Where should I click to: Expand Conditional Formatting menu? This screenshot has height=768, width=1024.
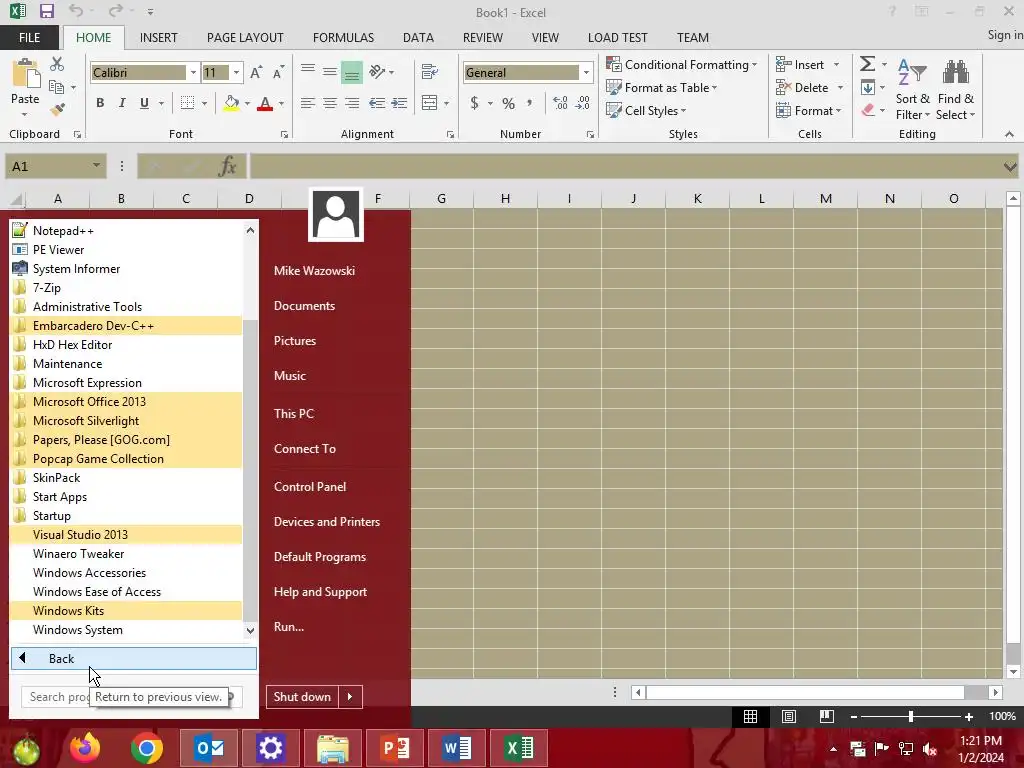coord(682,65)
